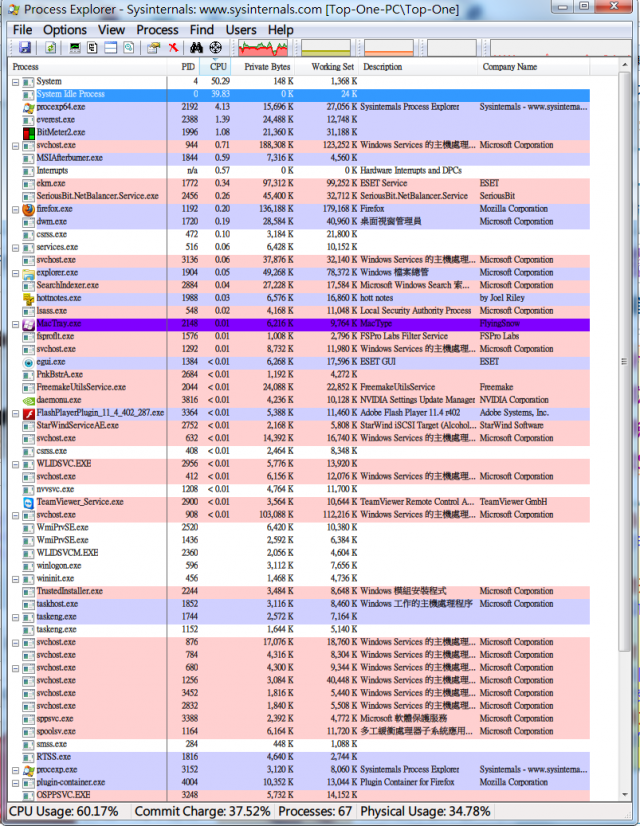
Task: Collapse the firefox.exe tree node
Action: pos(15,209)
